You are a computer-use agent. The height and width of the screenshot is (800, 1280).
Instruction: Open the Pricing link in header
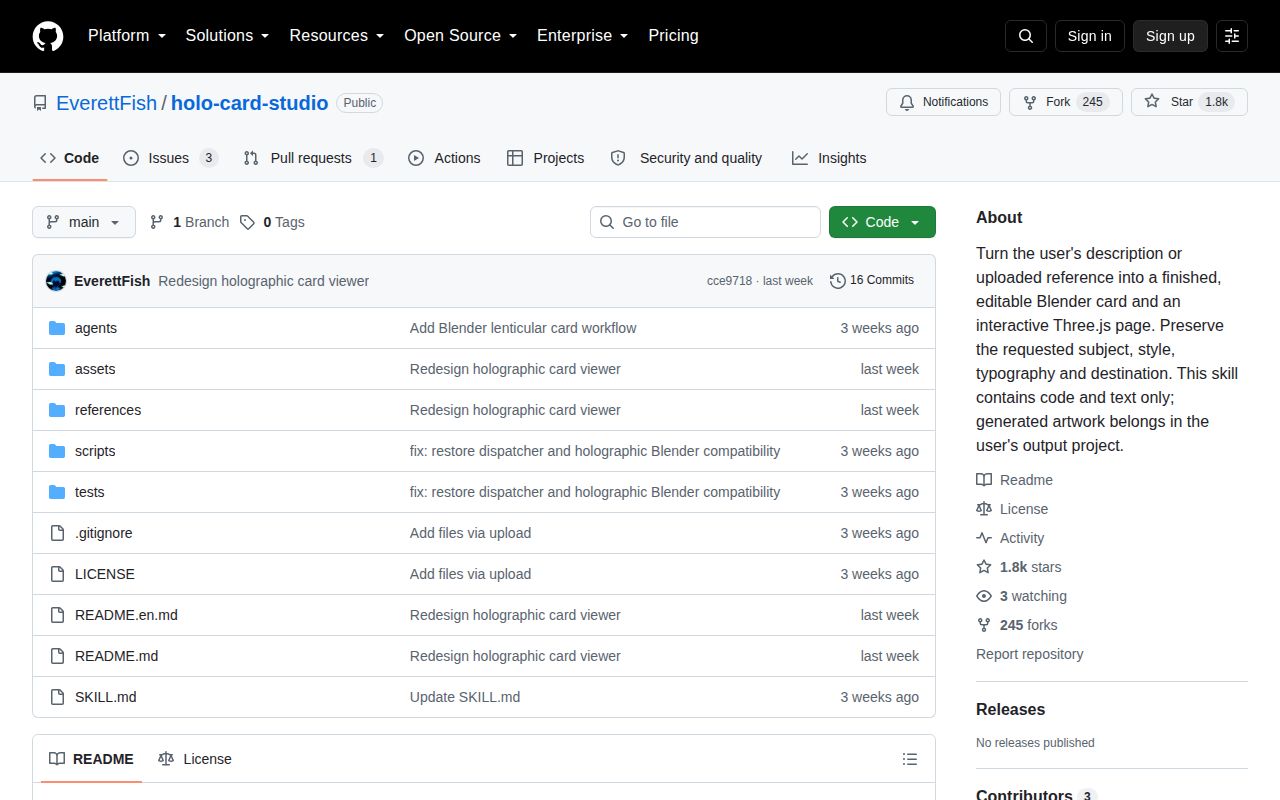673,36
